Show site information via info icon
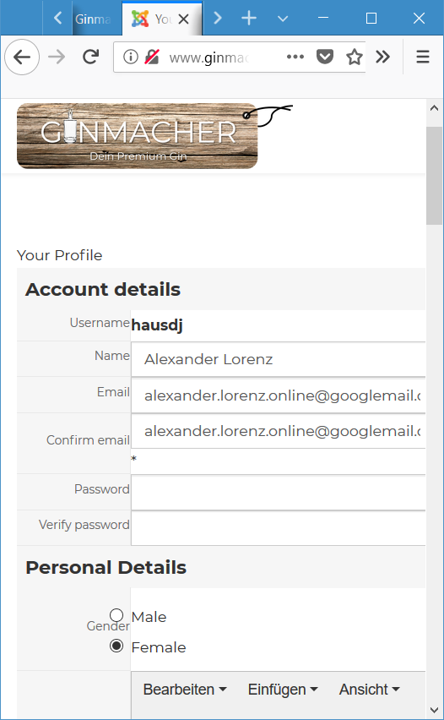 pyautogui.click(x=130, y=57)
